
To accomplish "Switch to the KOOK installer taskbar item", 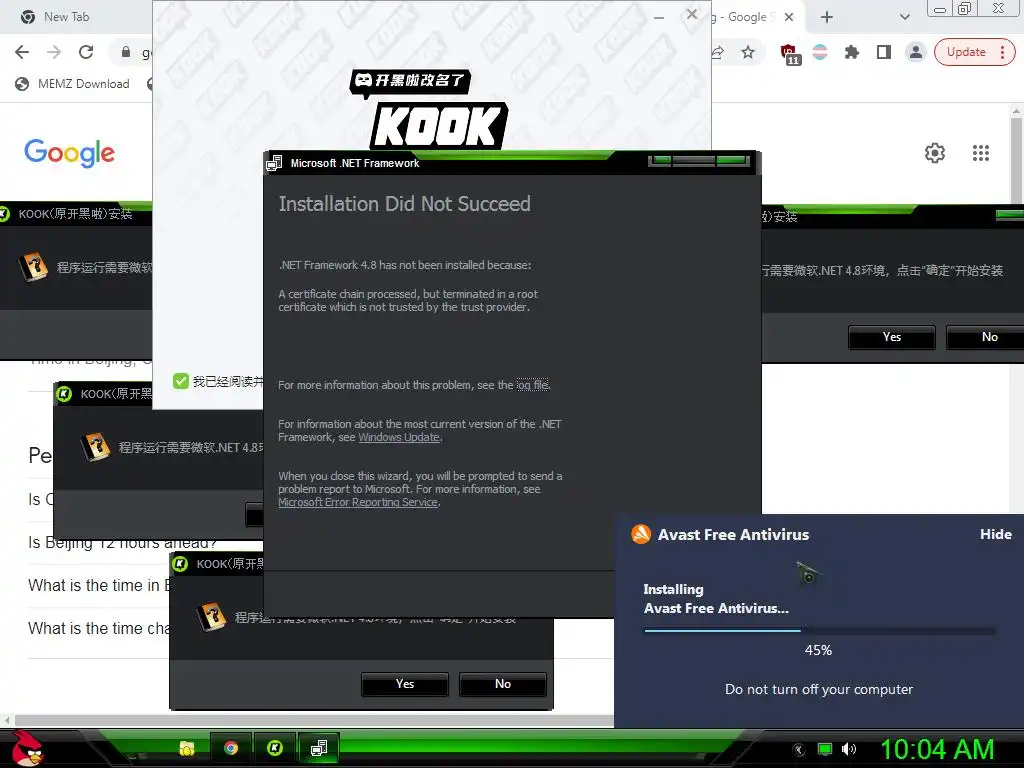I will 275,748.
